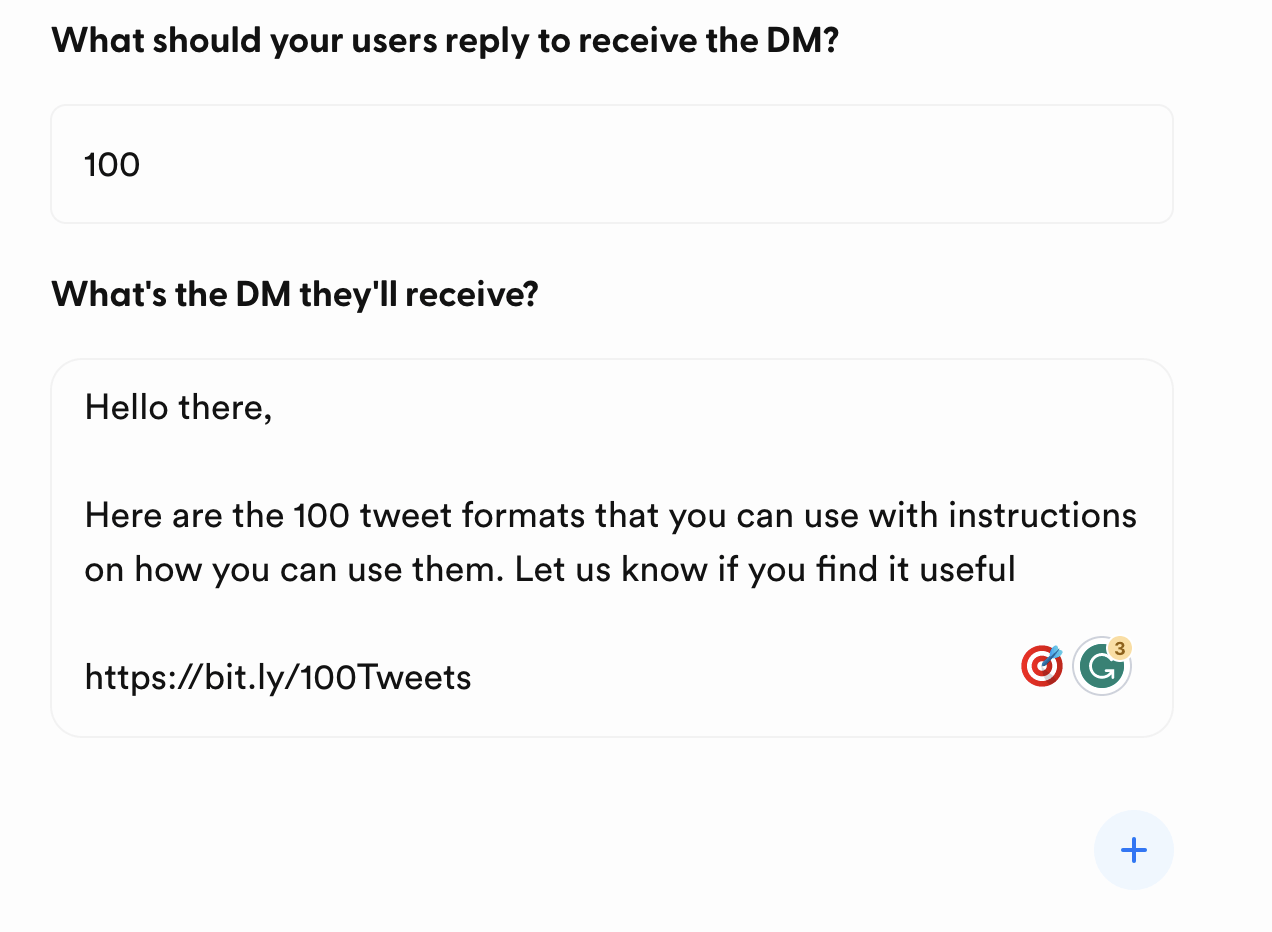1272x932 pixels.
Task: Open Grammarly corrections for the DM text
Action: coord(1101,665)
